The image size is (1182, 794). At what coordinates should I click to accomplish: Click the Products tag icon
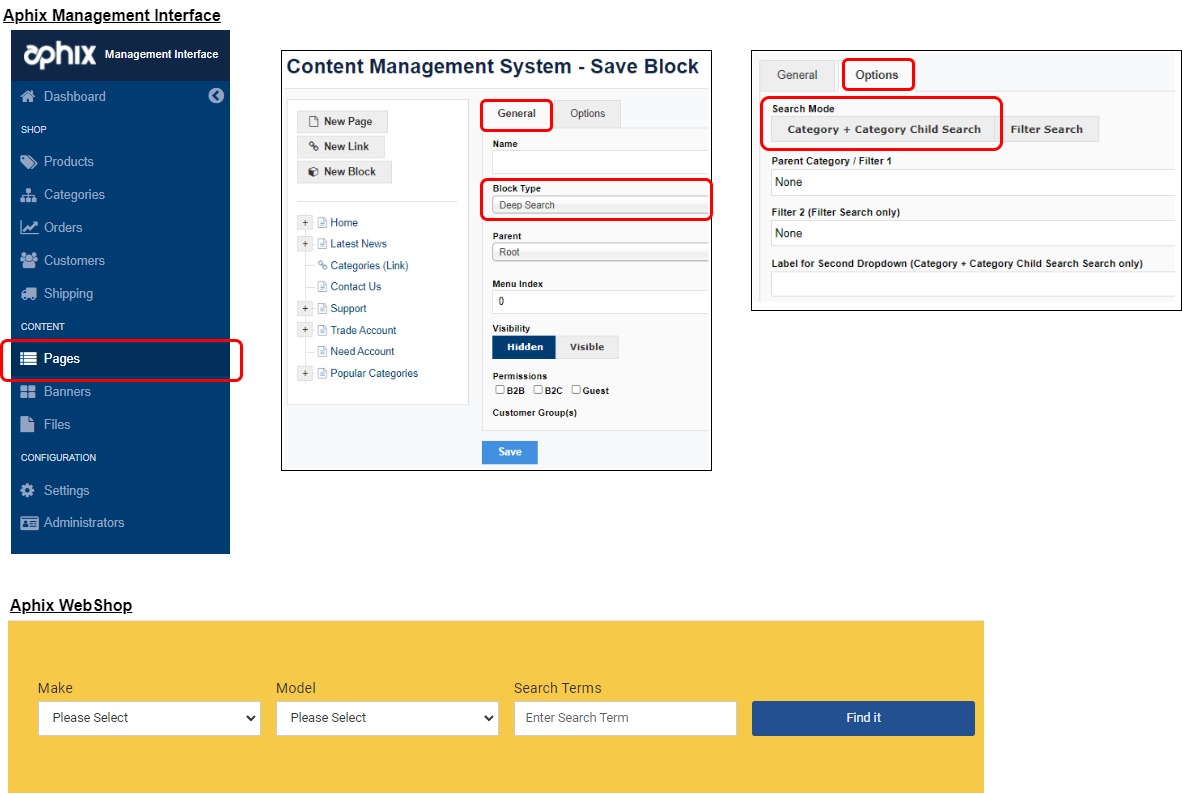click(x=28, y=161)
